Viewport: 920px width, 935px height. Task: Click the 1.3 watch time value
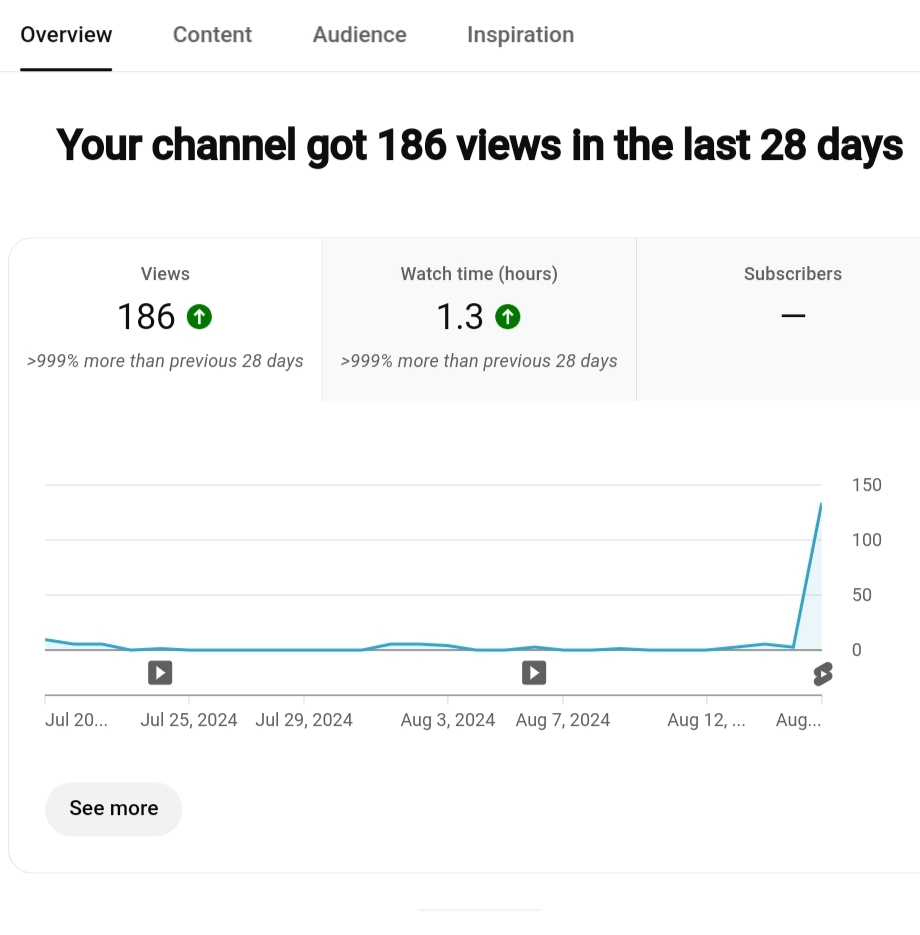coord(460,316)
